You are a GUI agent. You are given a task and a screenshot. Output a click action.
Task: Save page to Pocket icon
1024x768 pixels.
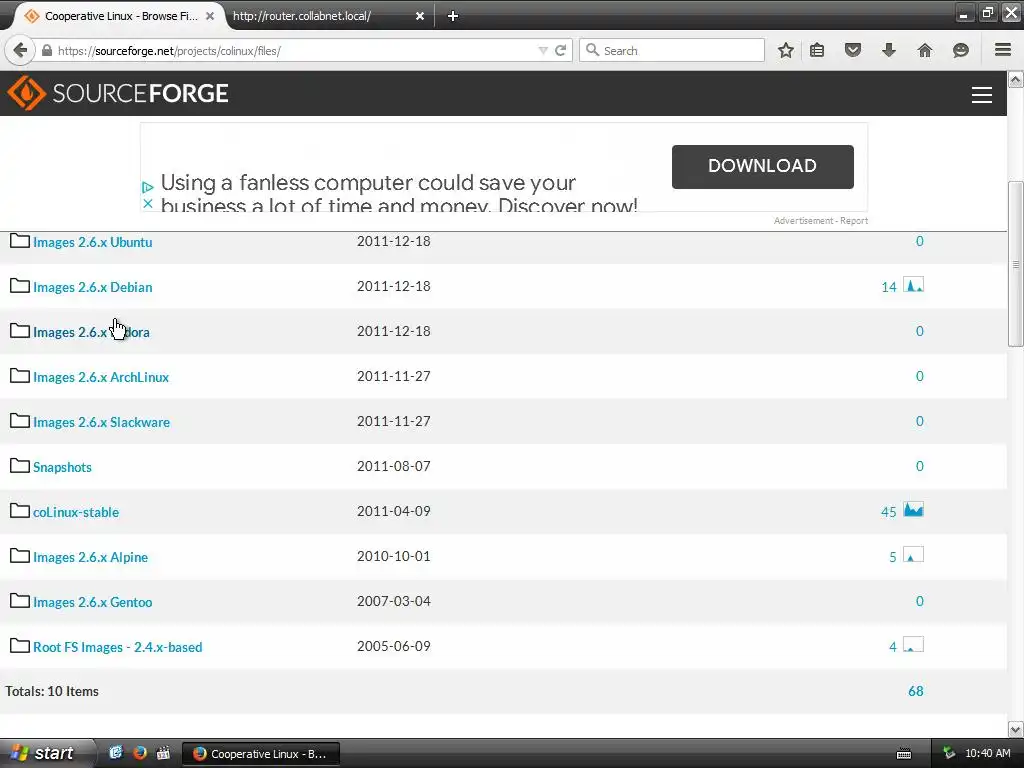[853, 50]
